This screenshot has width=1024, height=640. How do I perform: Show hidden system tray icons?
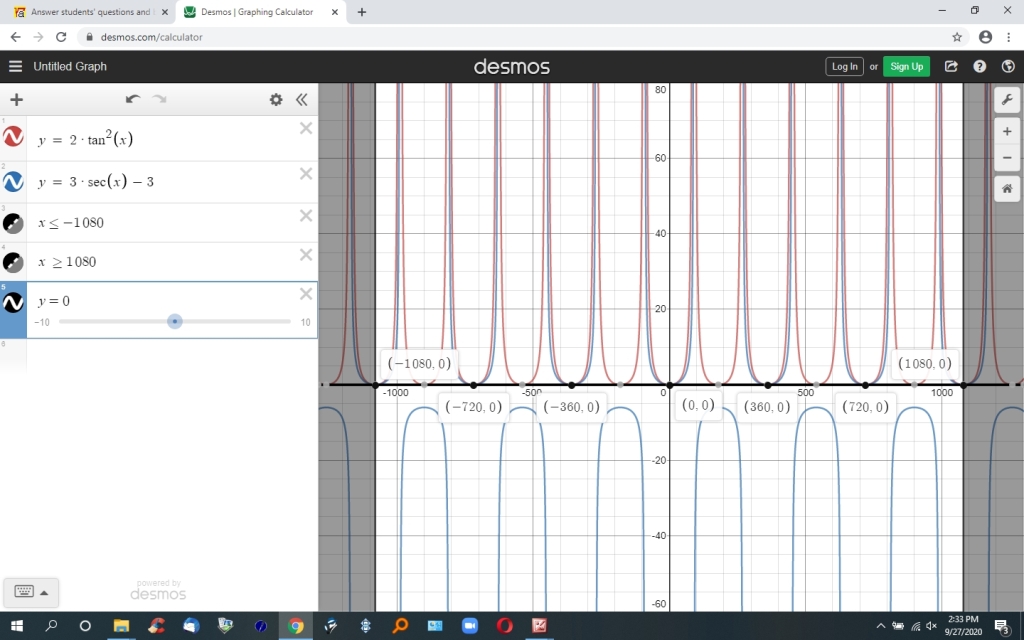(881, 626)
